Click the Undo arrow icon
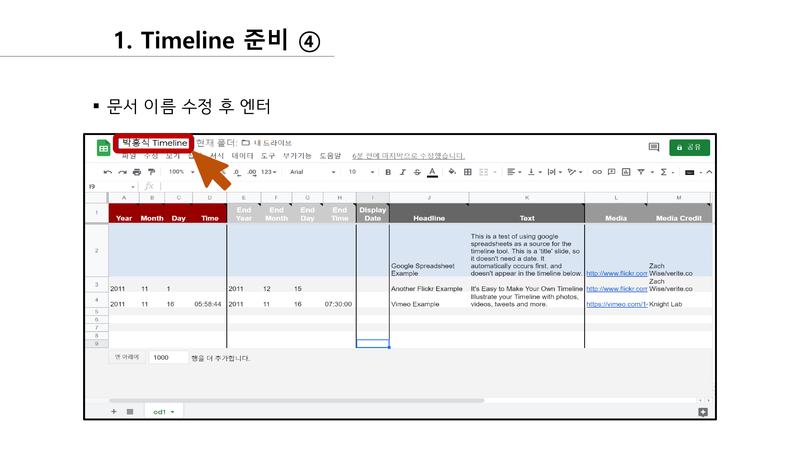800x450 pixels. (x=107, y=172)
